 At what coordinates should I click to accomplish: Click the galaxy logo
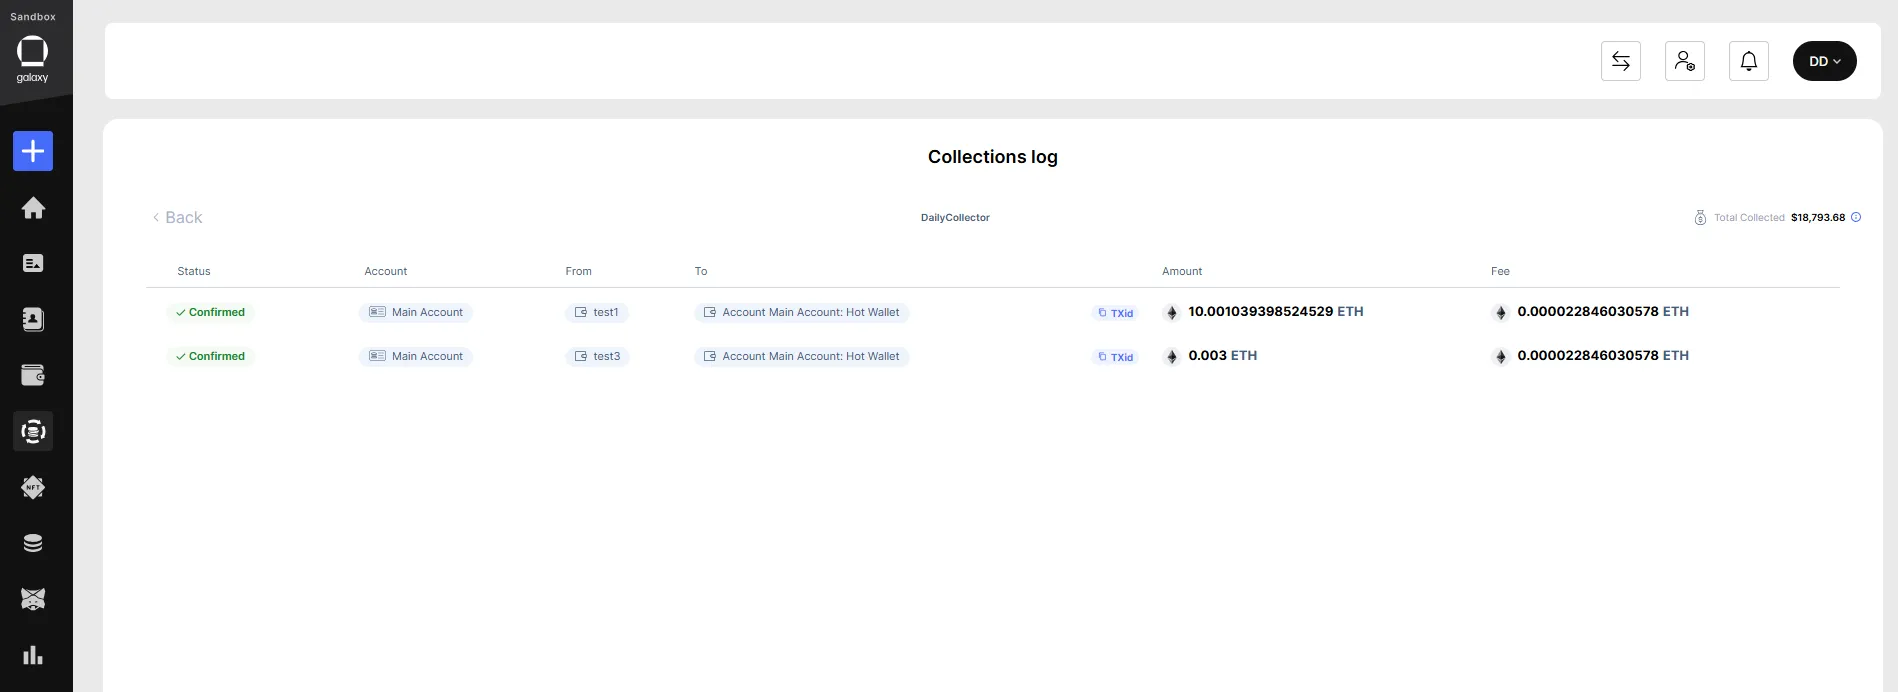pos(32,59)
